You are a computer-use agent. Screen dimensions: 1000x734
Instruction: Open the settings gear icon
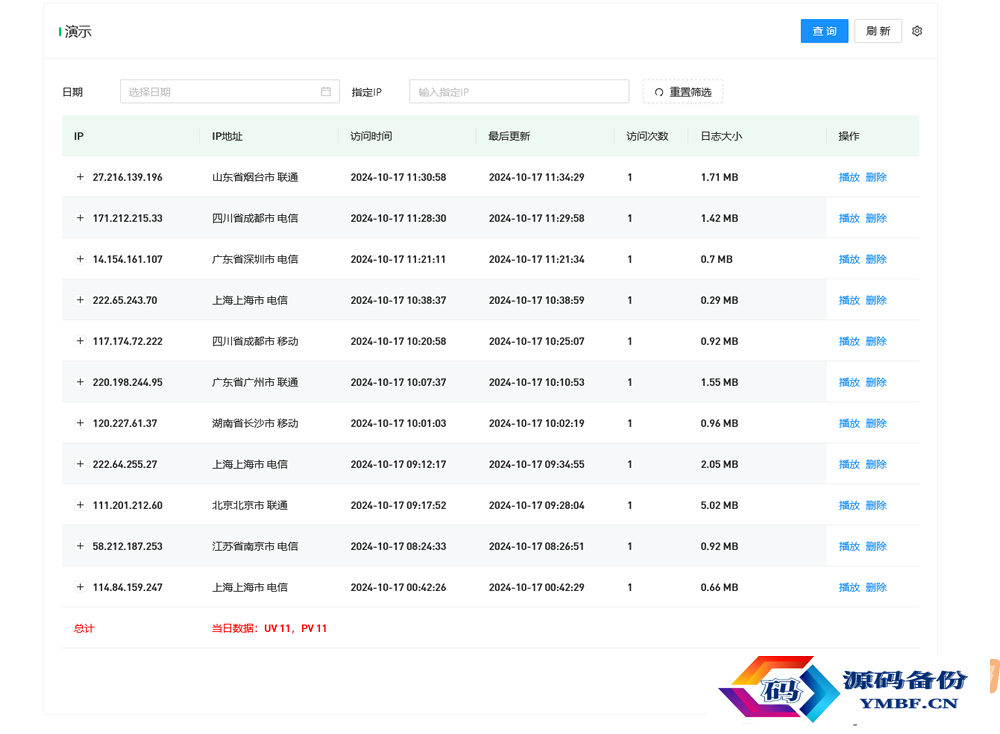(916, 31)
